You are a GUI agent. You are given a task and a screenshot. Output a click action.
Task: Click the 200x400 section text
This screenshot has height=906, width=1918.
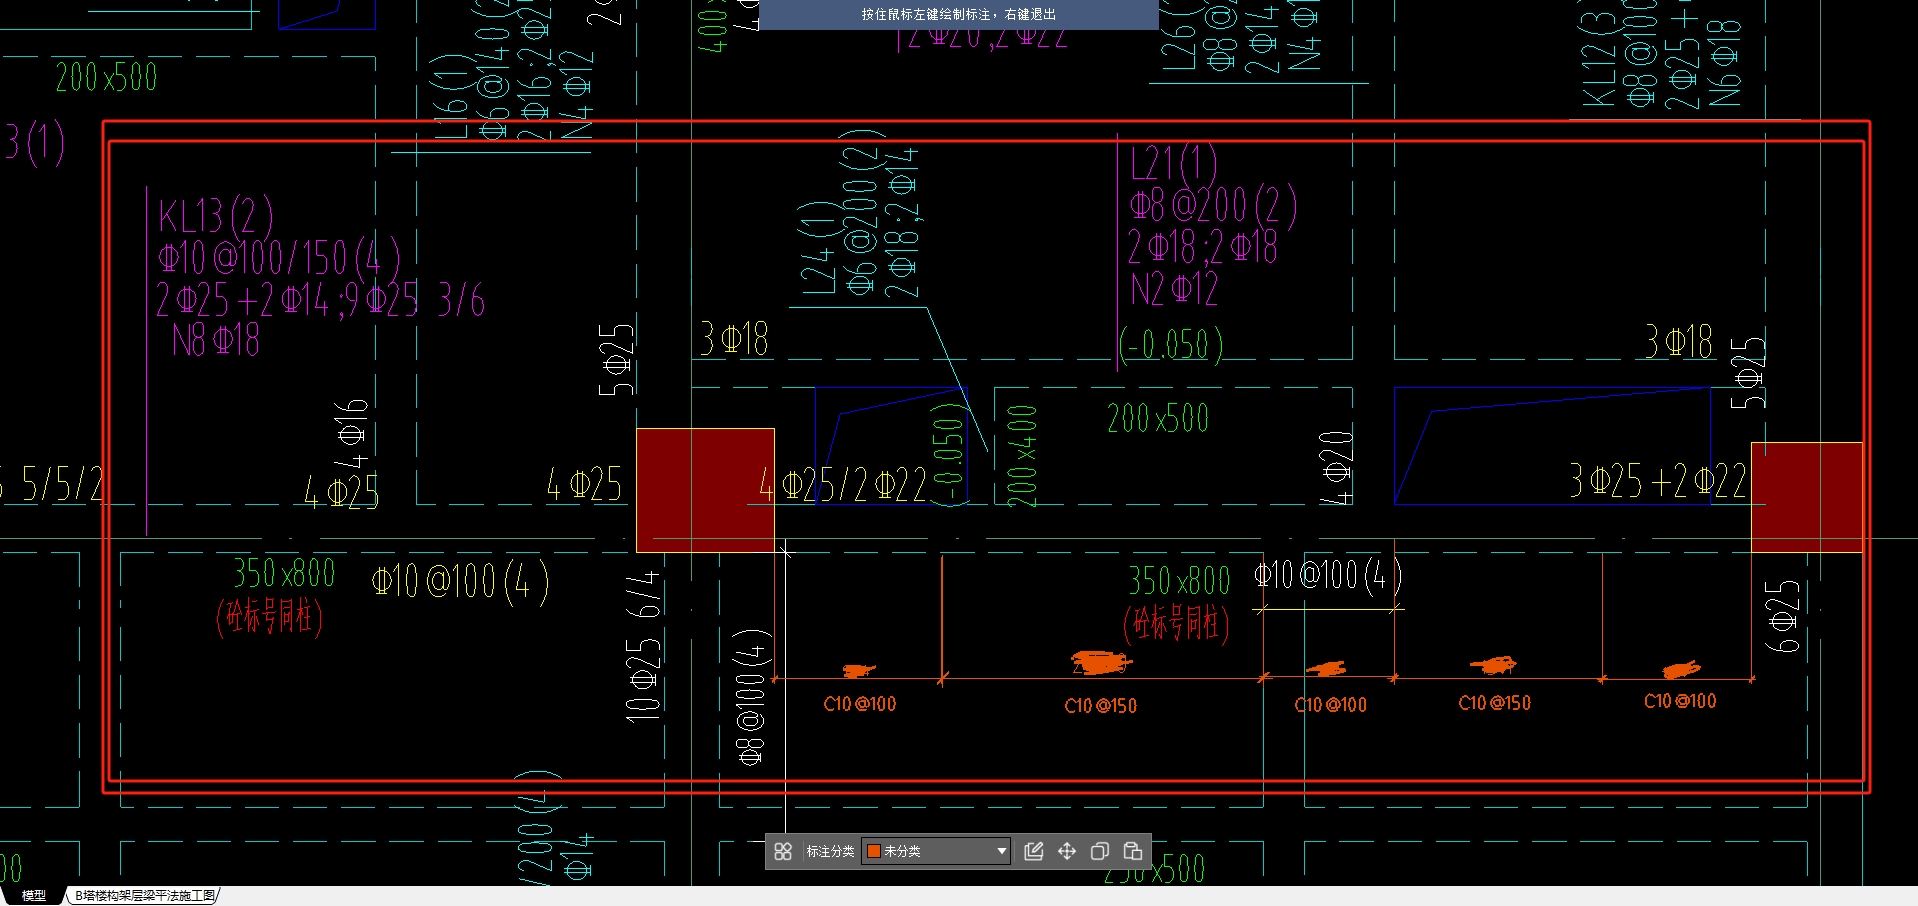click(1021, 456)
